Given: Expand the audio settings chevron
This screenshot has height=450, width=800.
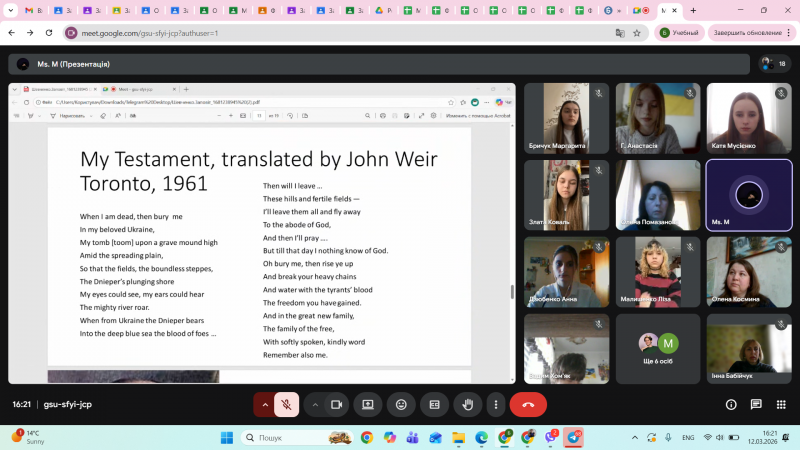Looking at the screenshot, I should click(x=265, y=404).
